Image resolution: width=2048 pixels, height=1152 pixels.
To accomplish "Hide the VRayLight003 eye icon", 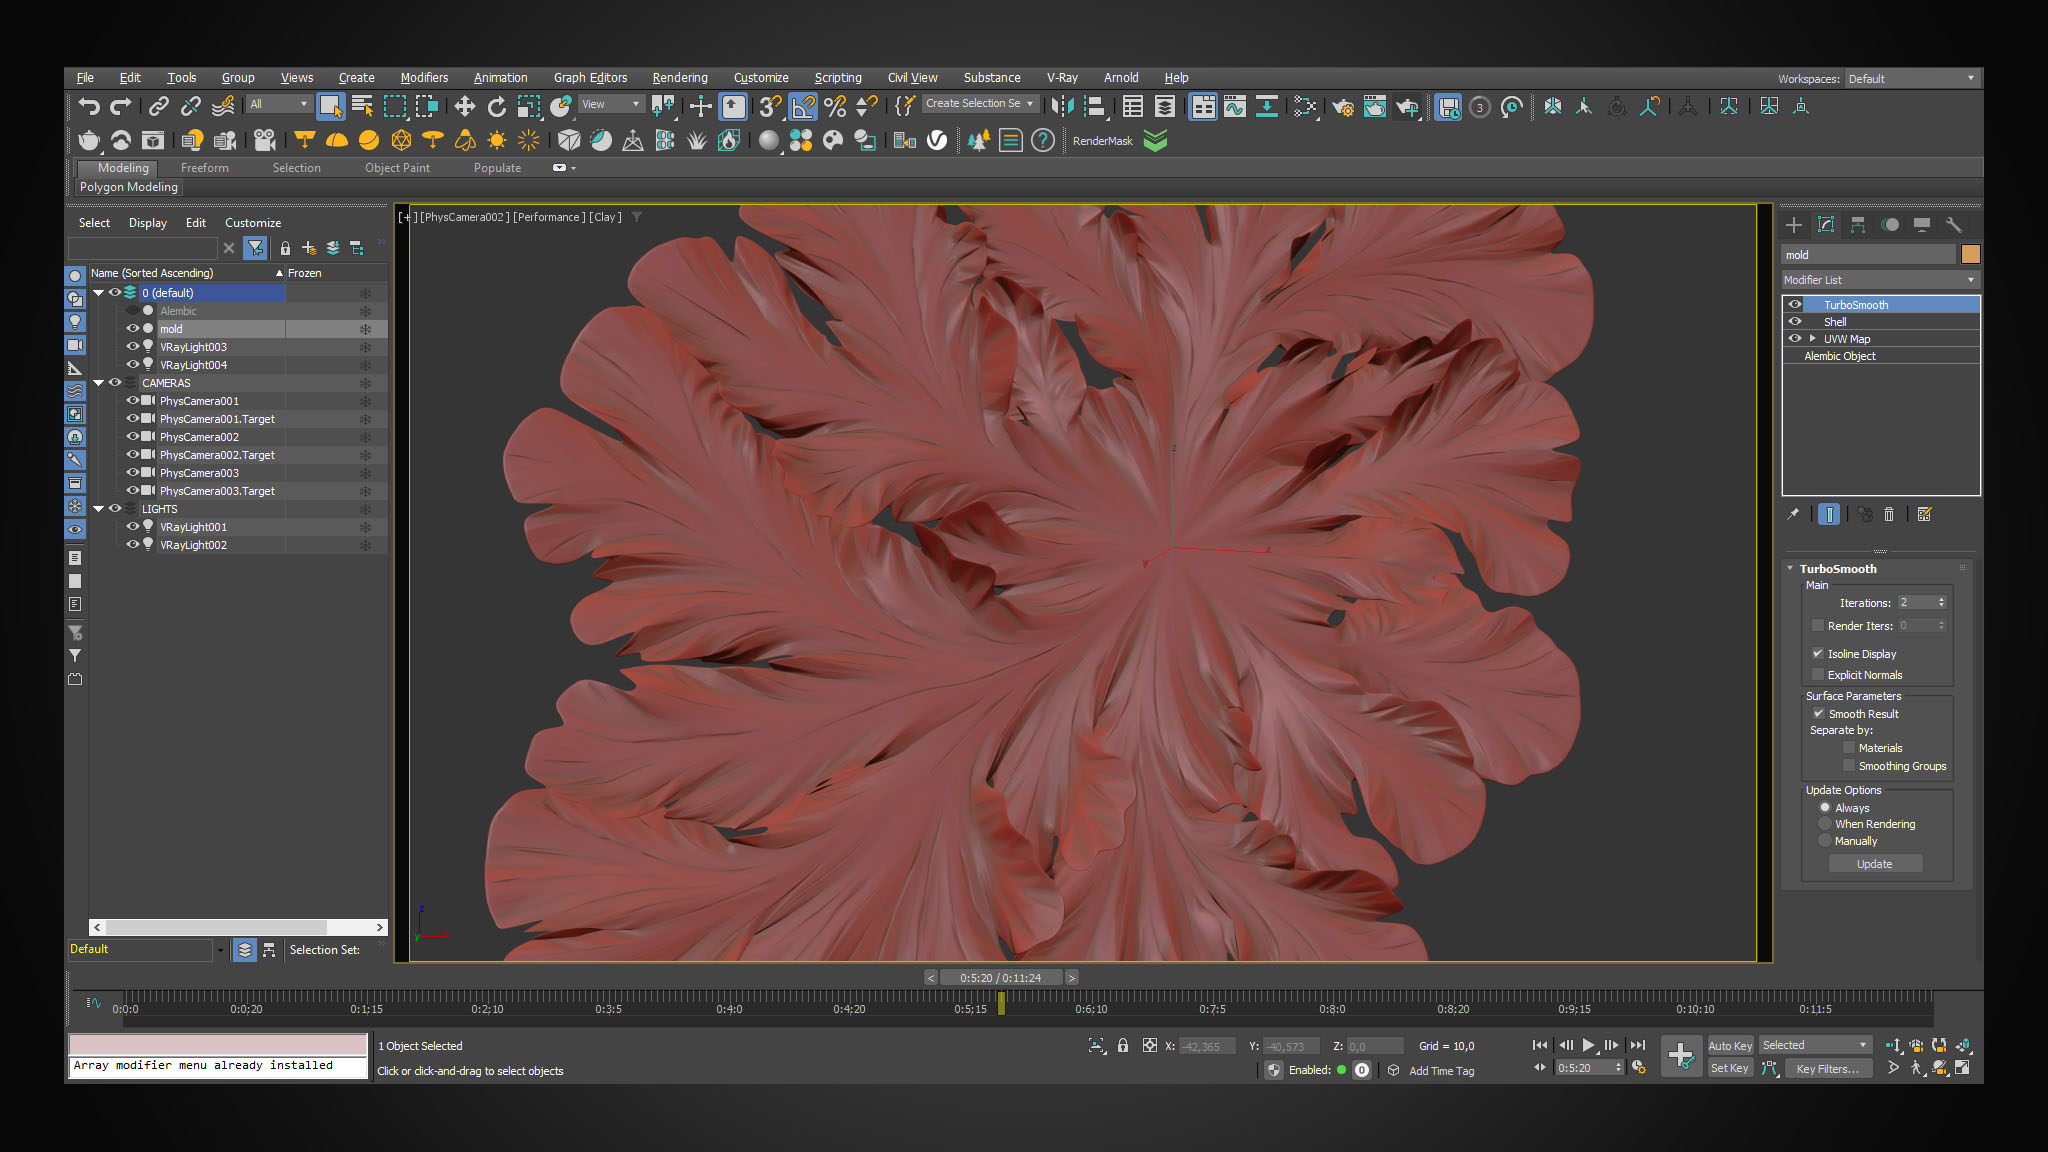I will tap(132, 347).
